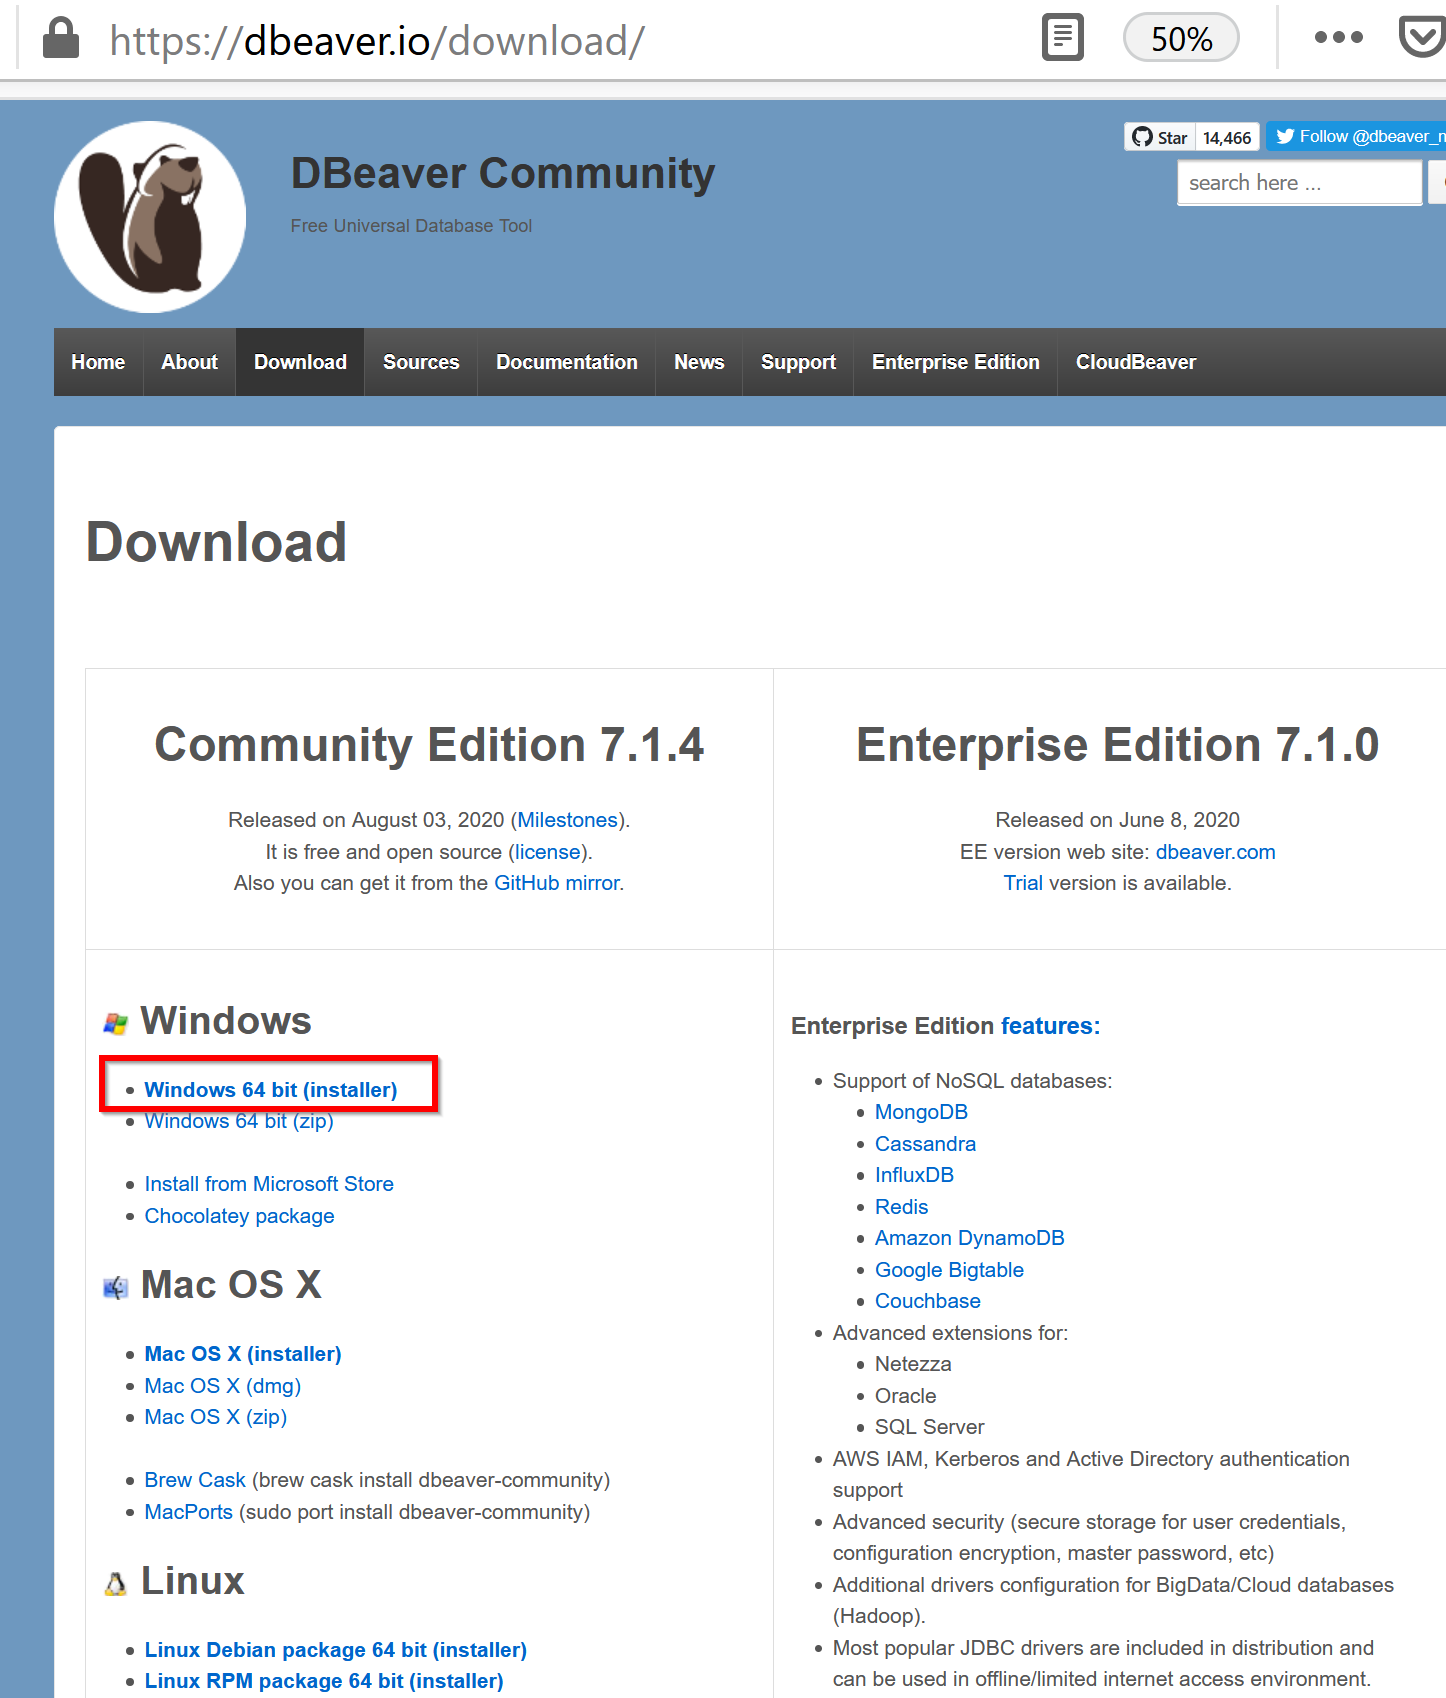
Task: Open the About menu item
Action: coord(189,362)
